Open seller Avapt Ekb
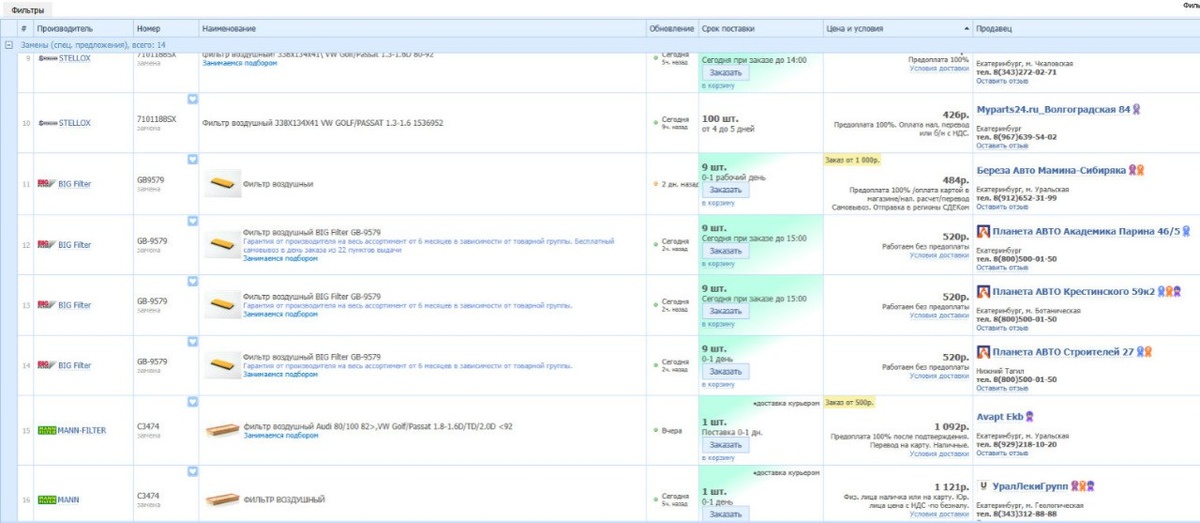 click(1000, 415)
